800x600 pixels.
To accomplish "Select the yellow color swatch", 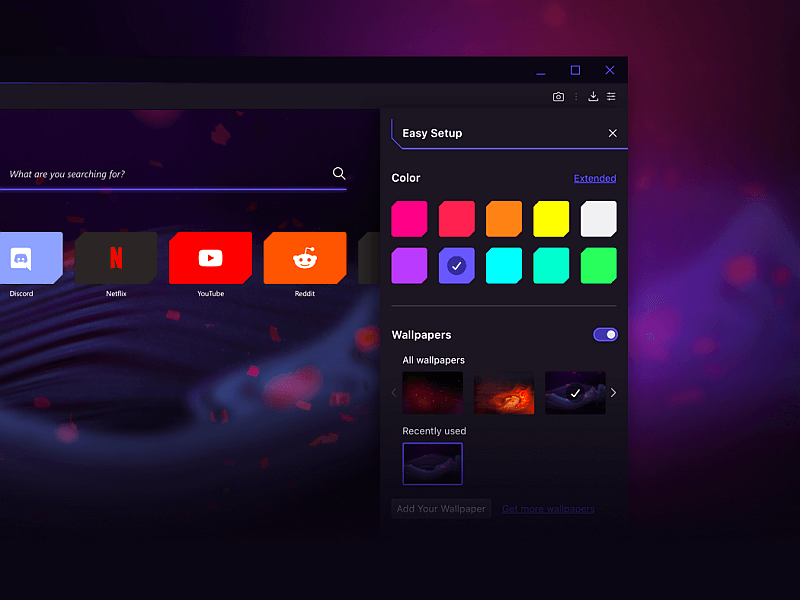I will tap(551, 219).
